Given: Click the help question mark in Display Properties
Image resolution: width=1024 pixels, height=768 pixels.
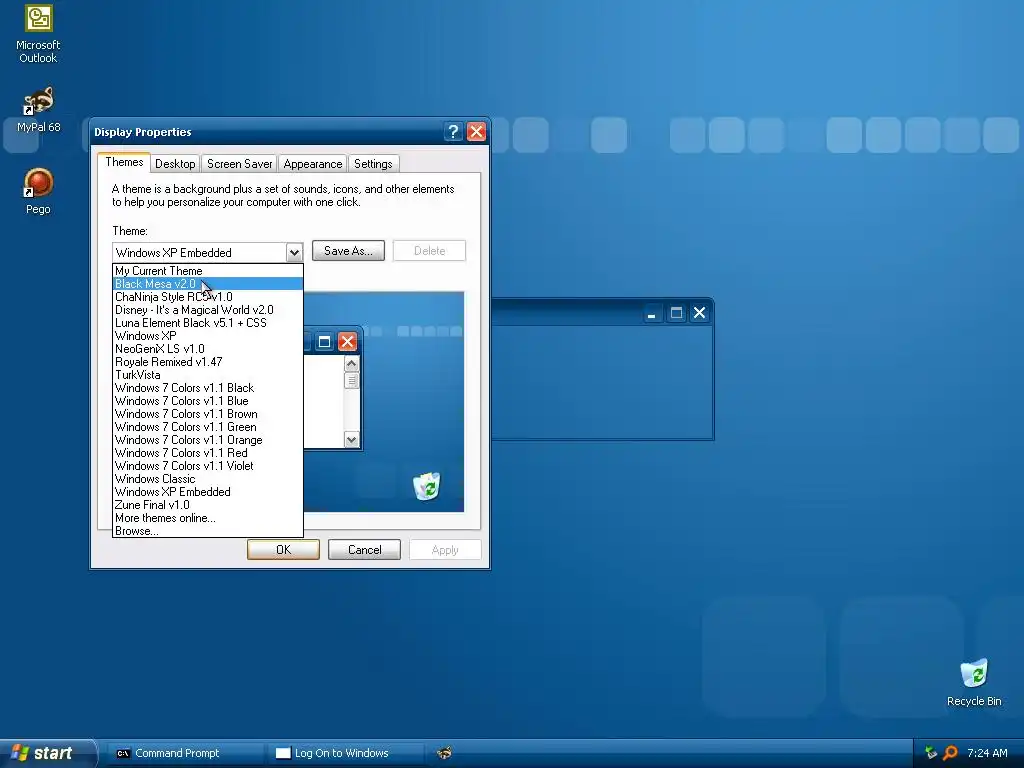Looking at the screenshot, I should (x=453, y=131).
